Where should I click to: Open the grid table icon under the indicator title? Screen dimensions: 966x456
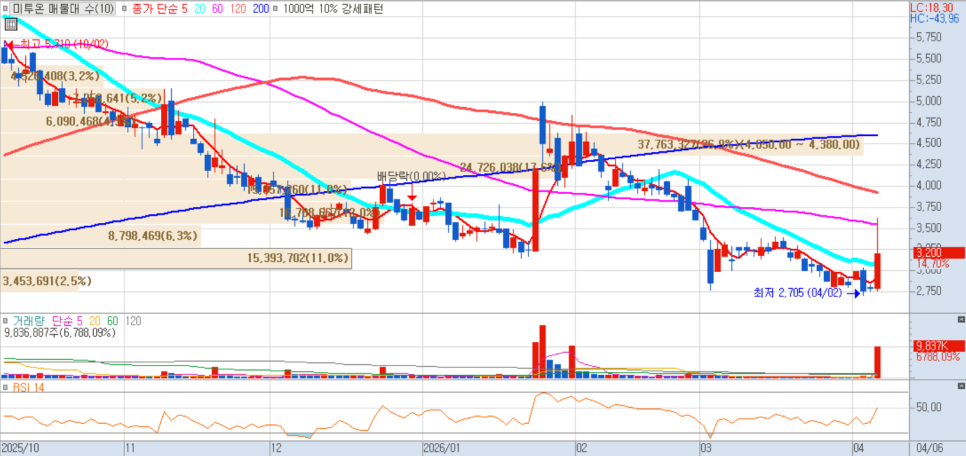tap(9, 24)
